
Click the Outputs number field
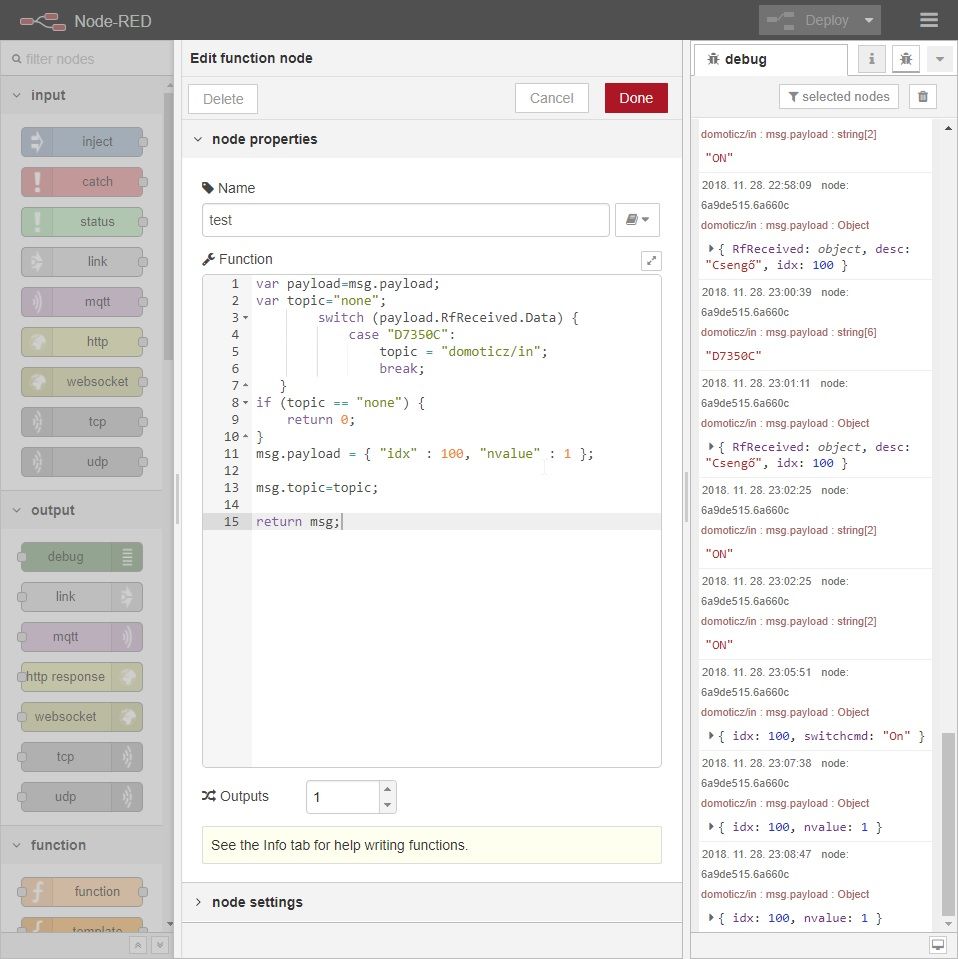click(x=343, y=797)
